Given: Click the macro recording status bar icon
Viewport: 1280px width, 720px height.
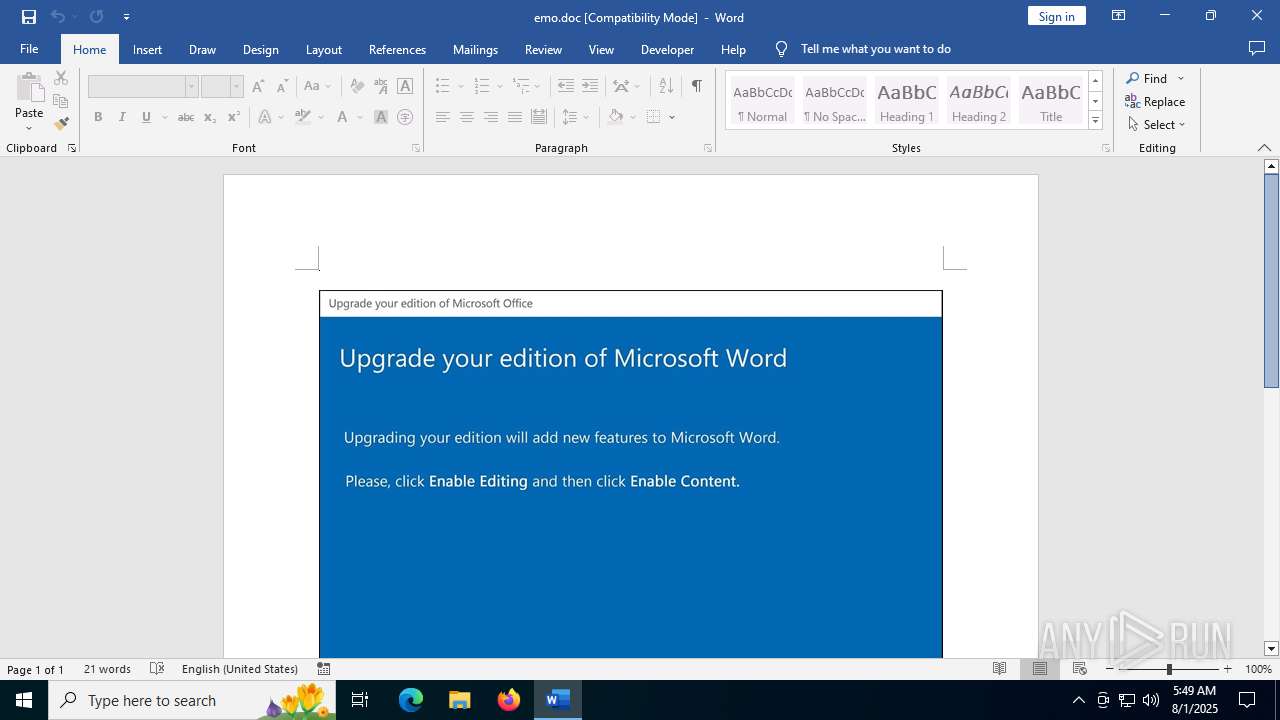Looking at the screenshot, I should pos(323,669).
